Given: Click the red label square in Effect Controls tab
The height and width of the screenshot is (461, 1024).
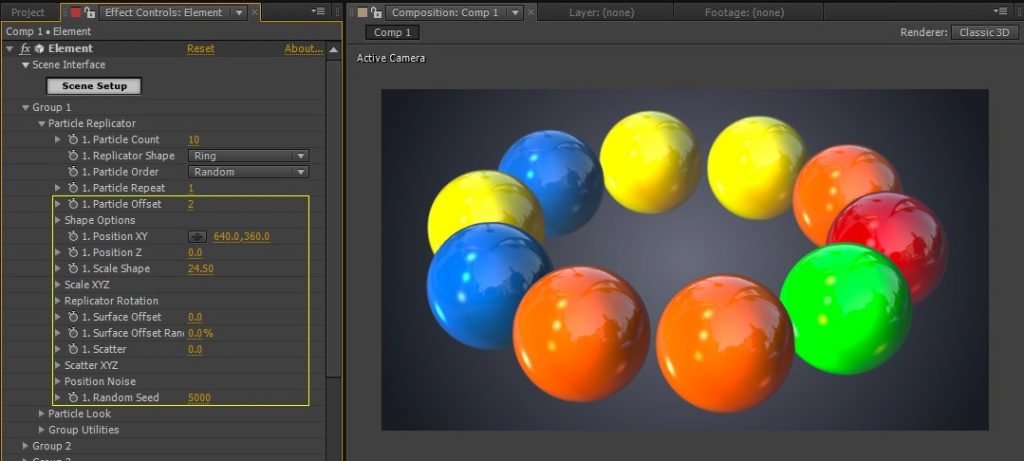Looking at the screenshot, I should pos(76,12).
